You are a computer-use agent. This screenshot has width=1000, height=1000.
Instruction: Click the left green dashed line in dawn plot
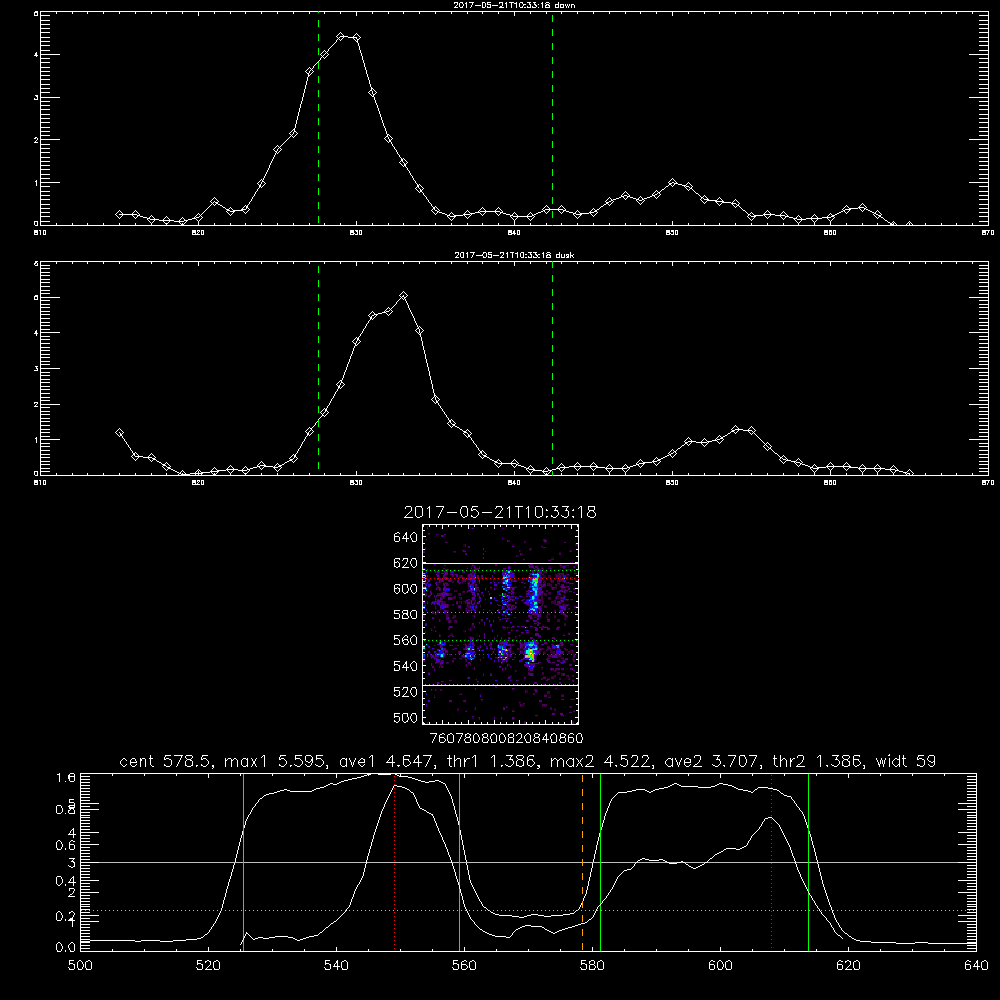pos(318,118)
